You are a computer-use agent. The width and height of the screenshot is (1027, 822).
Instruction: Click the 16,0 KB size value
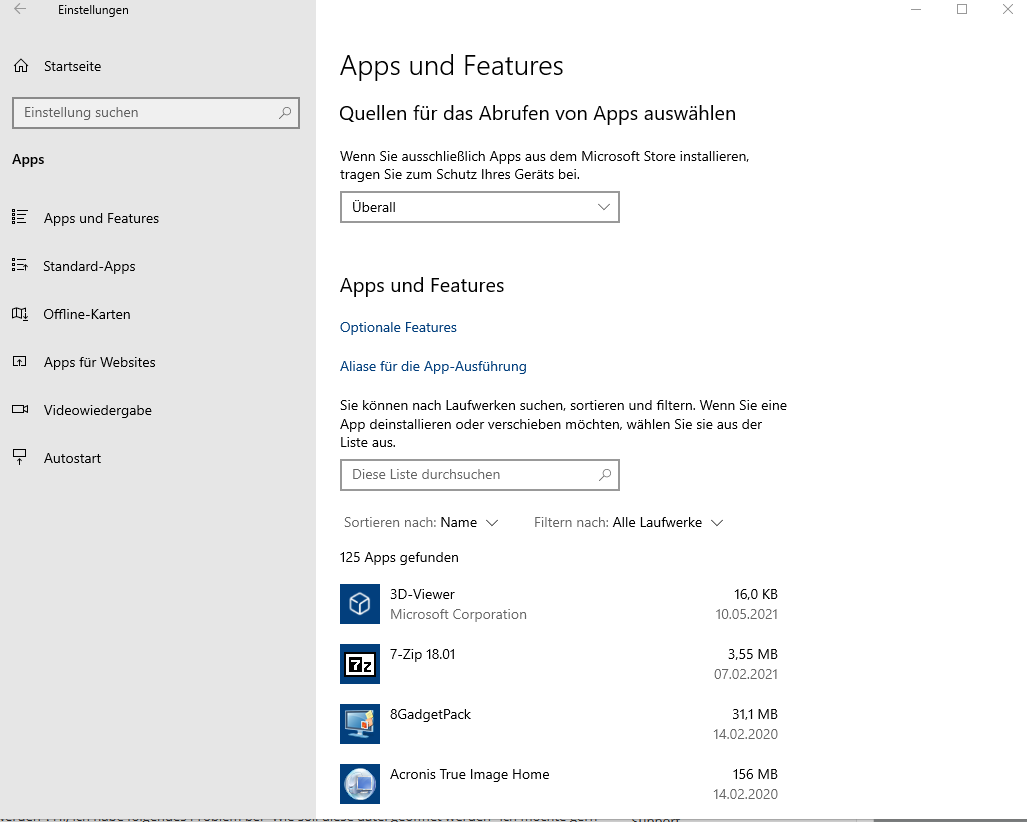click(x=756, y=594)
